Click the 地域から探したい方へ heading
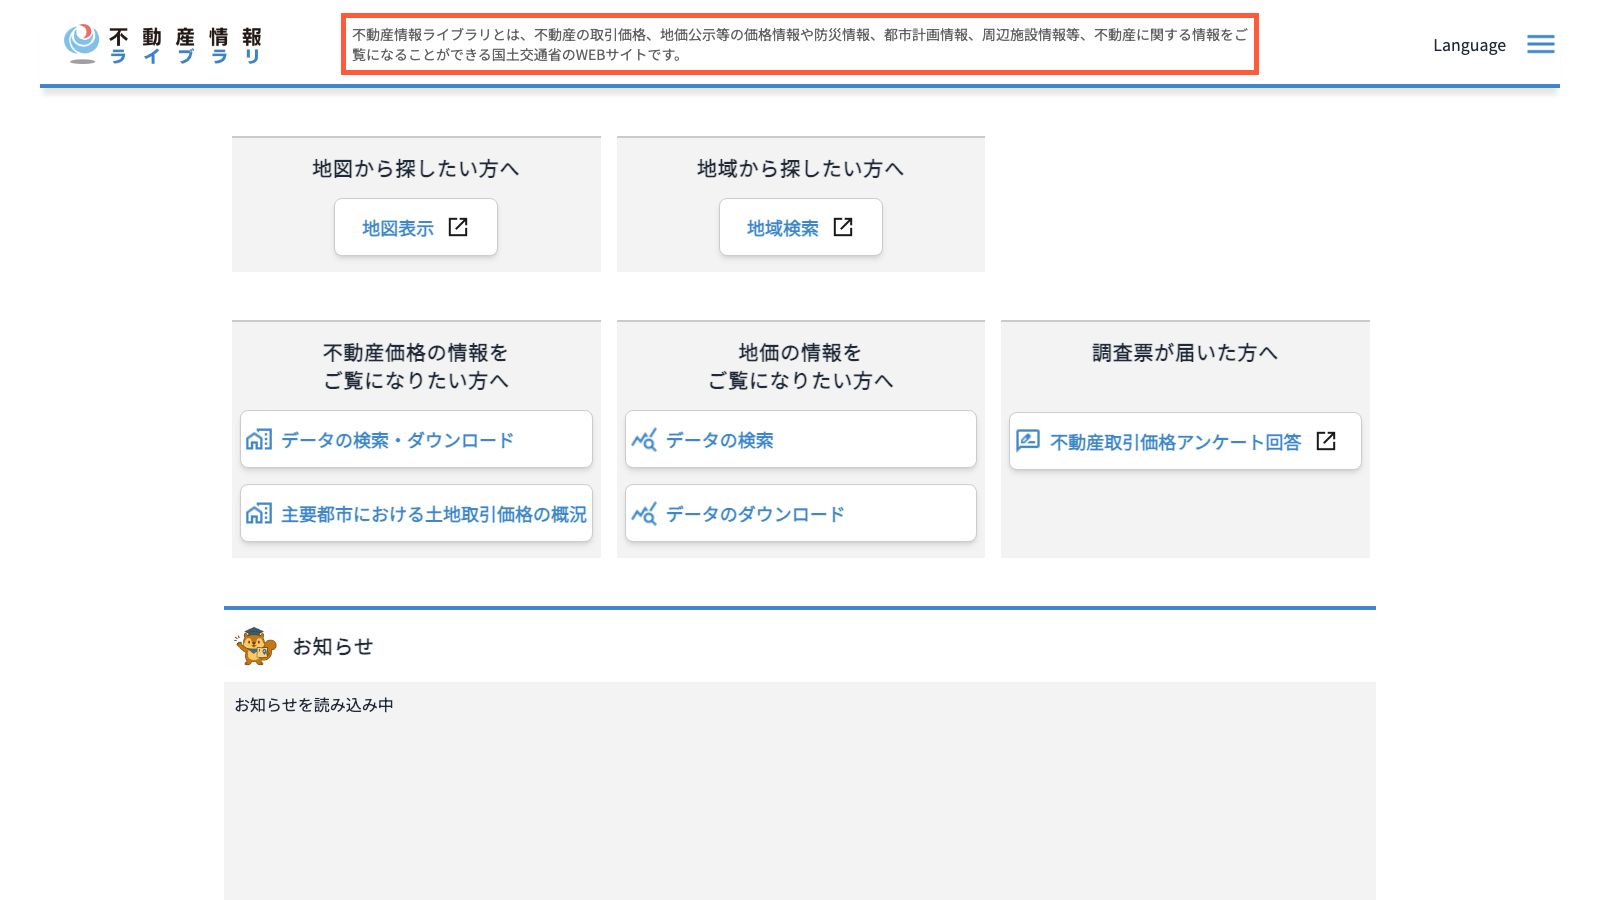The height and width of the screenshot is (900, 1600). [800, 168]
